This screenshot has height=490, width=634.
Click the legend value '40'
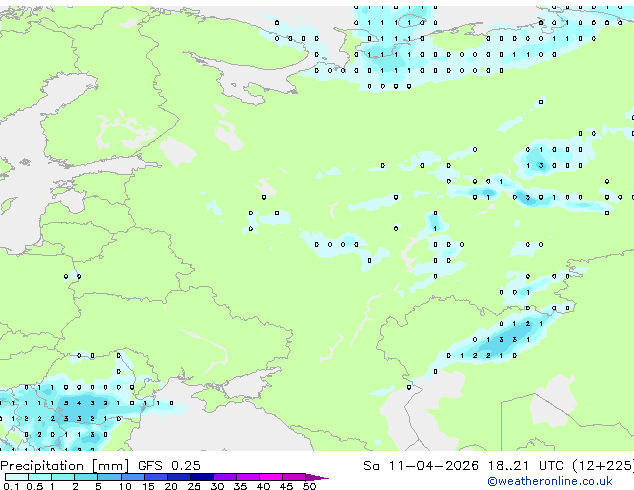point(263,486)
